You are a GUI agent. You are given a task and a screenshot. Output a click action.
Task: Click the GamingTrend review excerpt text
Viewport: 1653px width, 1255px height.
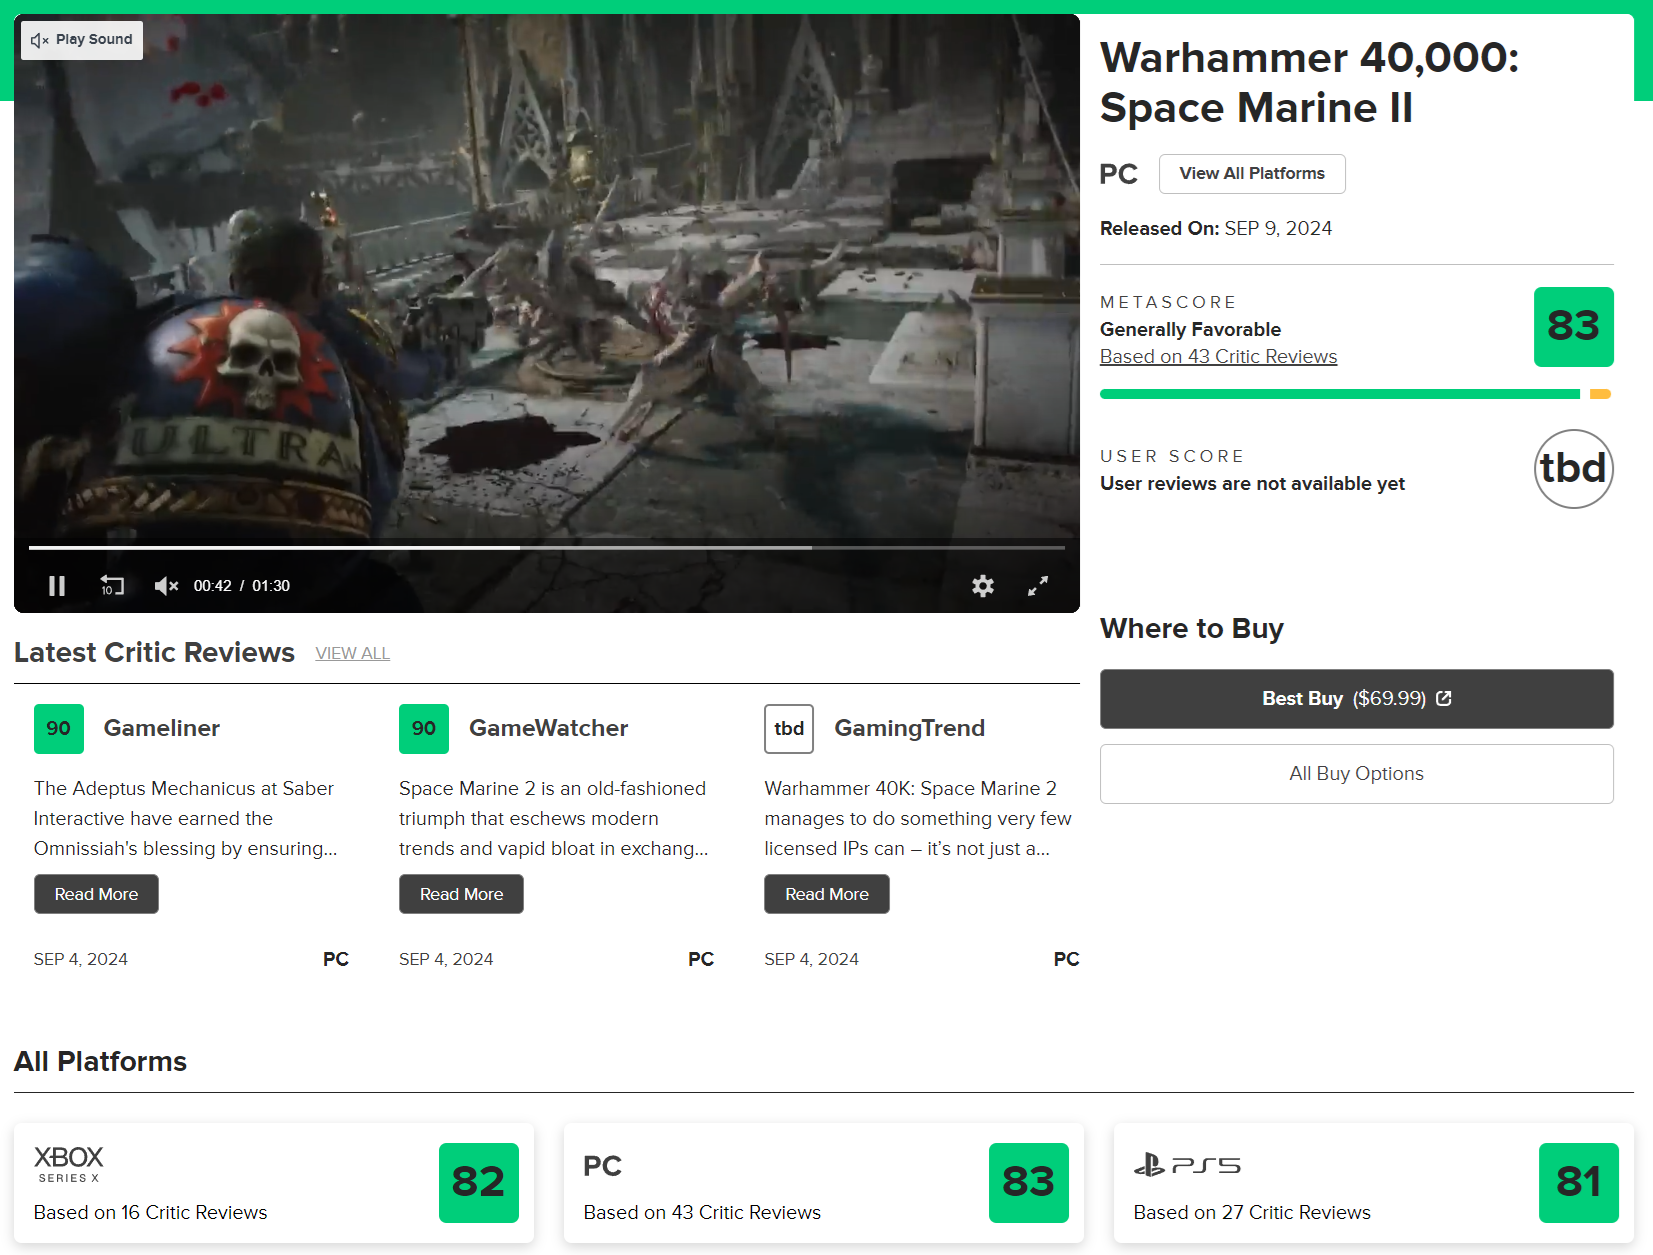918,819
